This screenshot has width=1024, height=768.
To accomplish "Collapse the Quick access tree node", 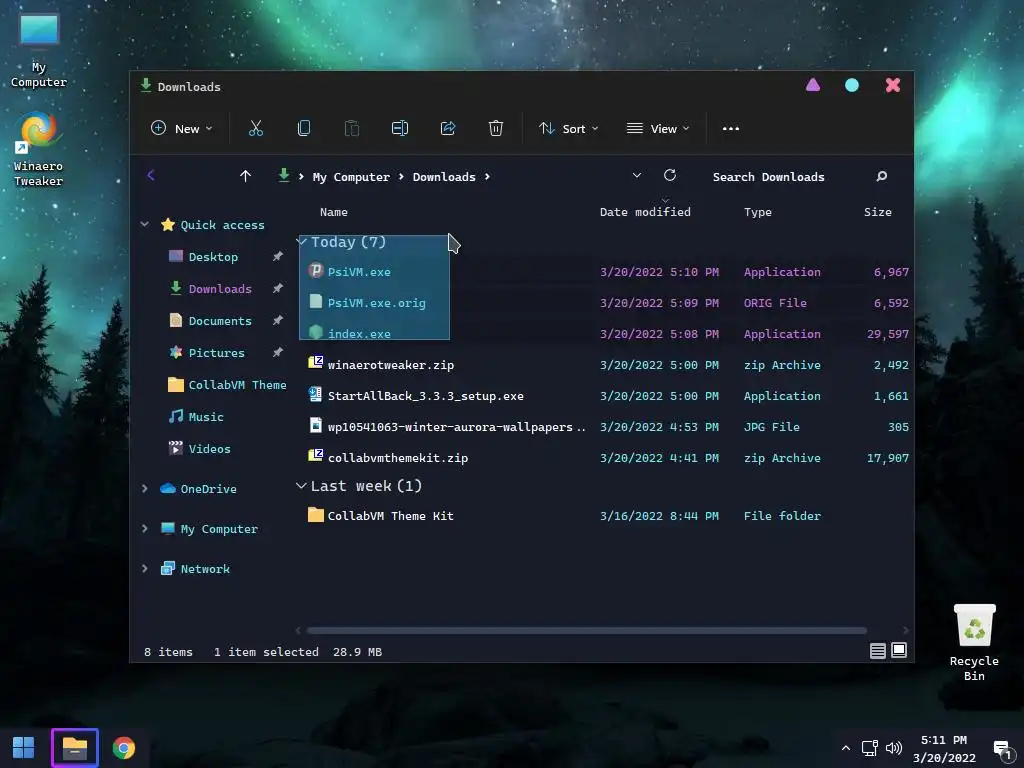I will (144, 225).
